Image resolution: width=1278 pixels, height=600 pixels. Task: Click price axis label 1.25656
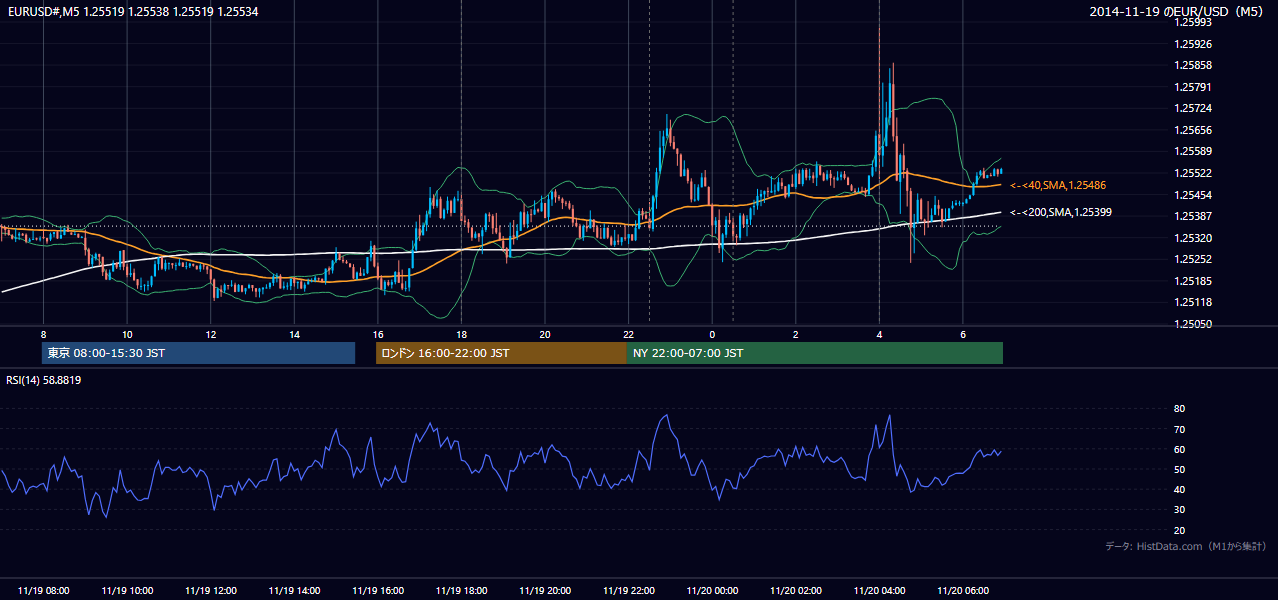1193,130
